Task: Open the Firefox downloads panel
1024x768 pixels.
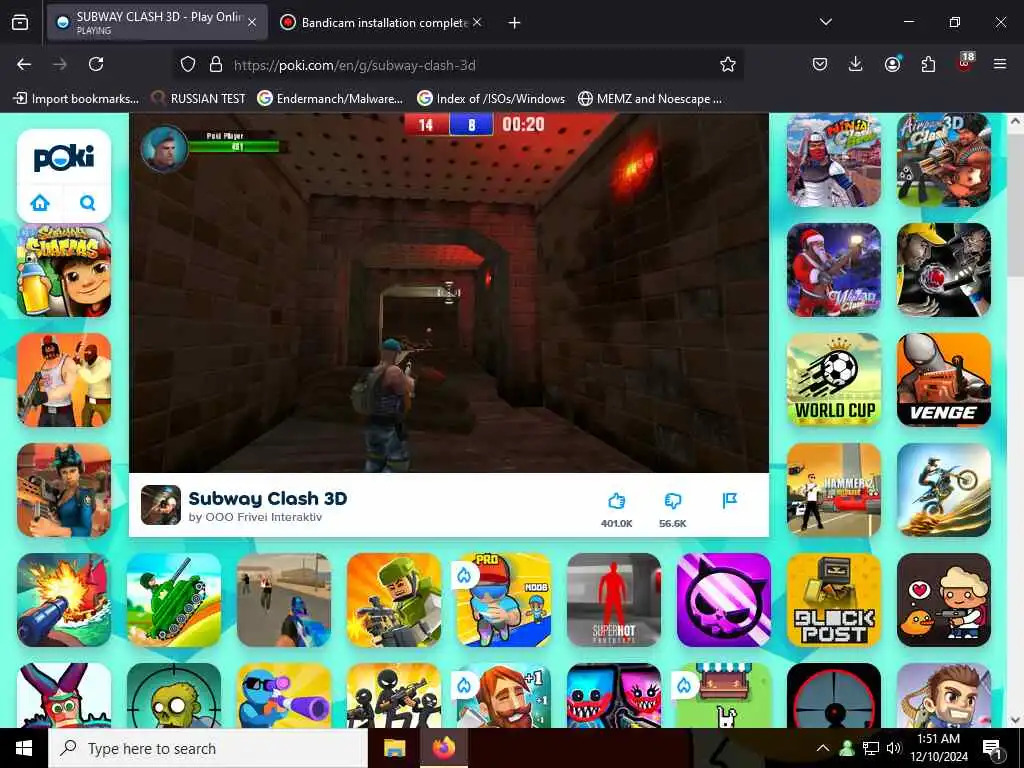Action: tap(856, 64)
